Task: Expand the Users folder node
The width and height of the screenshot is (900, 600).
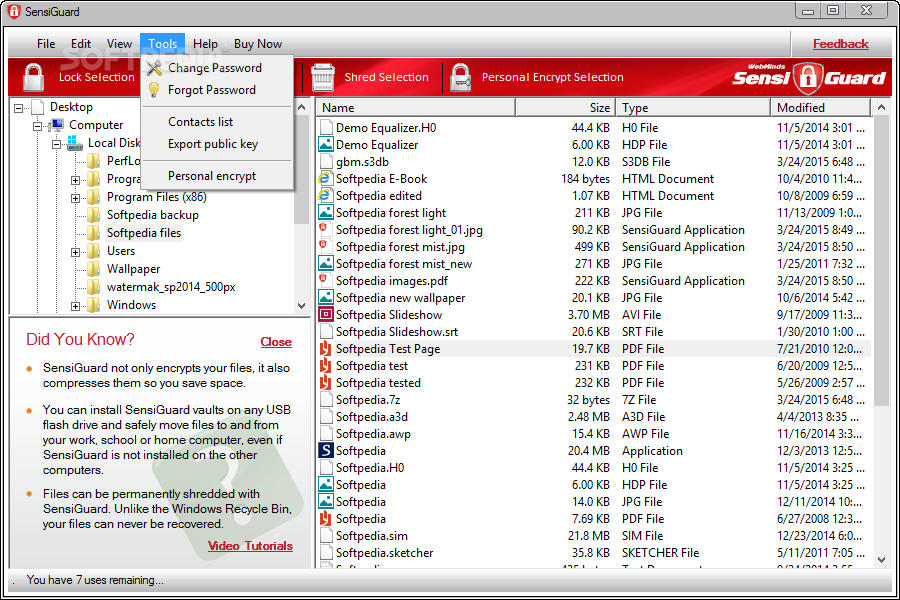Action: pos(75,252)
